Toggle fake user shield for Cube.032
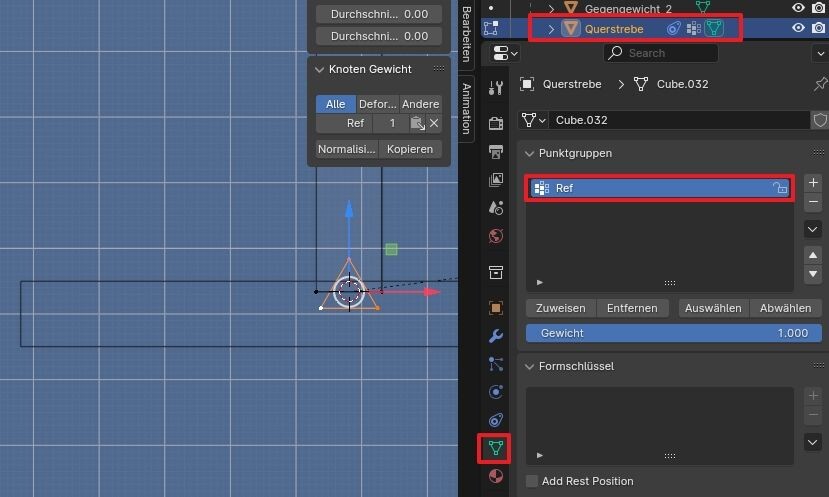Screen dimensions: 829x497 [819, 120]
